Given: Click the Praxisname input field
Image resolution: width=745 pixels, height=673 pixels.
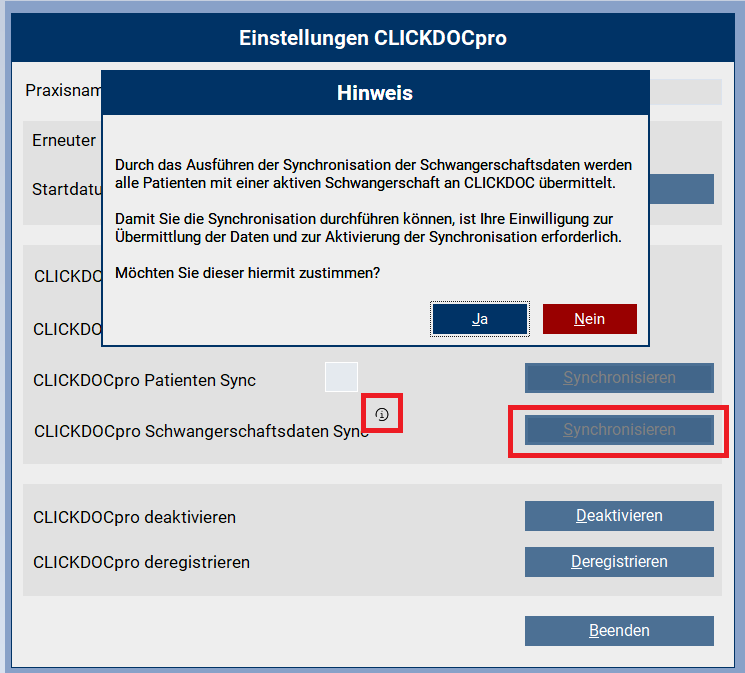Looking at the screenshot, I should coord(685,92).
